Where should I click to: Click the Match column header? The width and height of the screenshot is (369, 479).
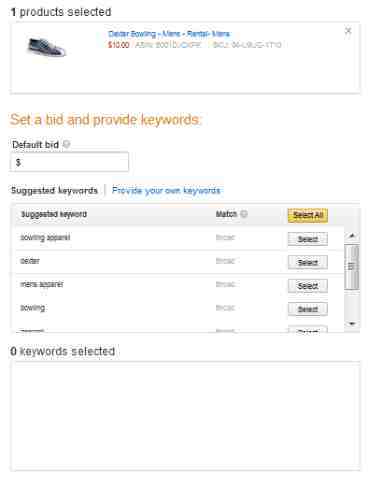pos(226,214)
